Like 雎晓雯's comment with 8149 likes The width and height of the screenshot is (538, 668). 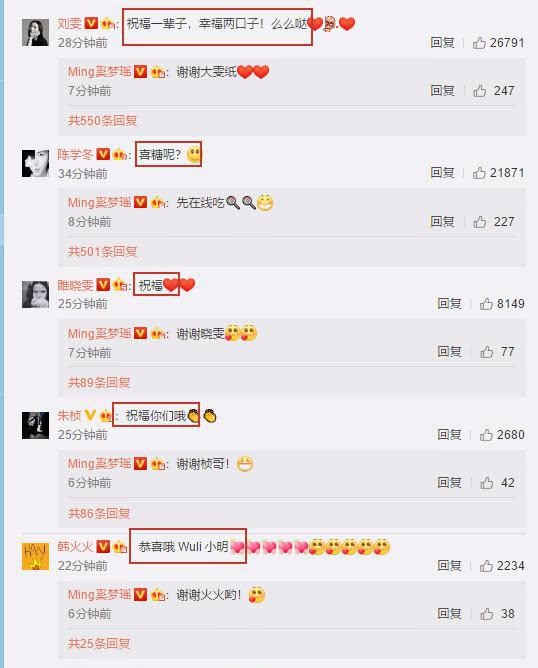tap(486, 304)
